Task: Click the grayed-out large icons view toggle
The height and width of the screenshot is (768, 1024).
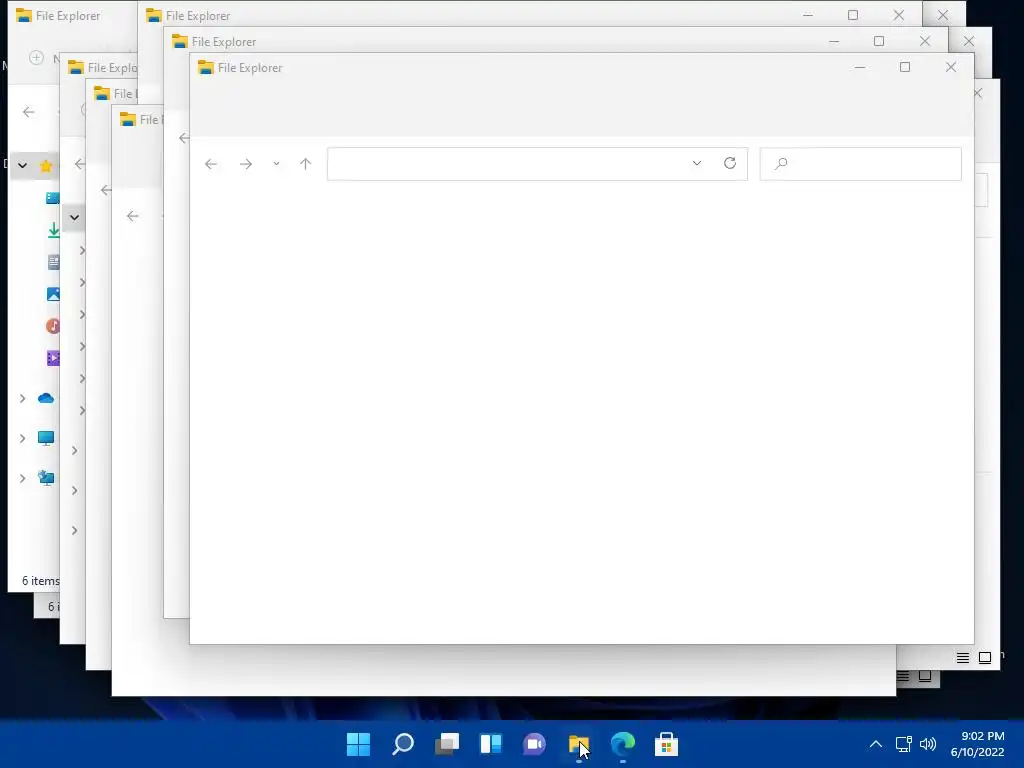Action: point(925,676)
